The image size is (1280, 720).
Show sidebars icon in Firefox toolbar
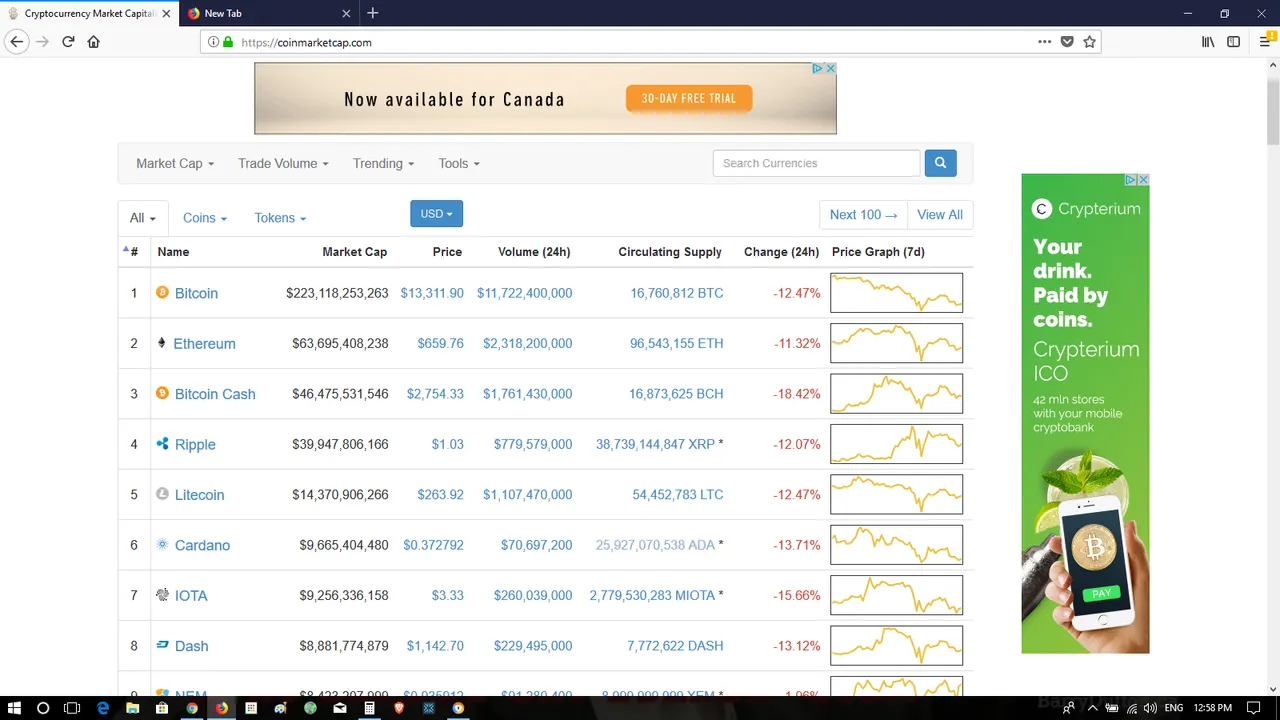pos(1233,42)
